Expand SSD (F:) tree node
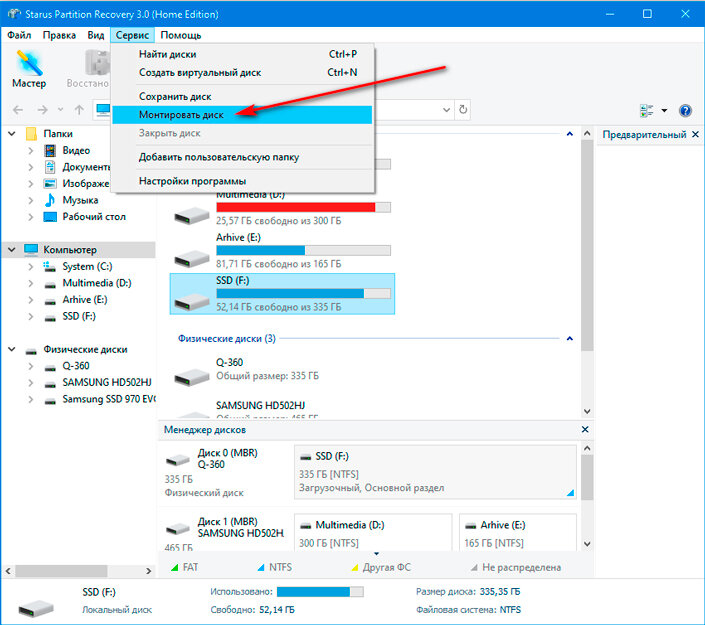Screen dimensions: 705x625 (x=31, y=316)
